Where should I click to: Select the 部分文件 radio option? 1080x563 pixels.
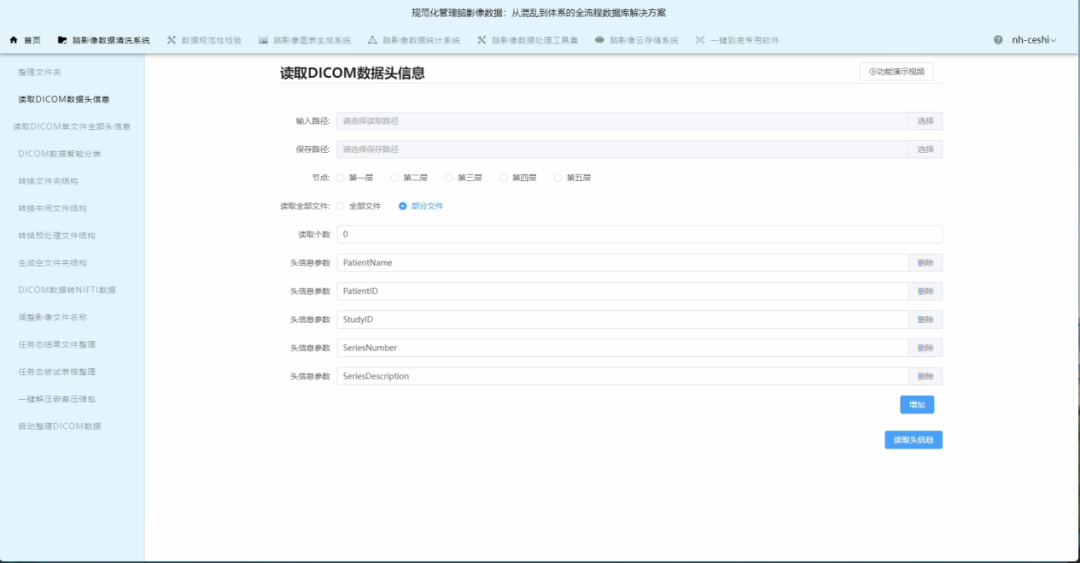click(403, 206)
